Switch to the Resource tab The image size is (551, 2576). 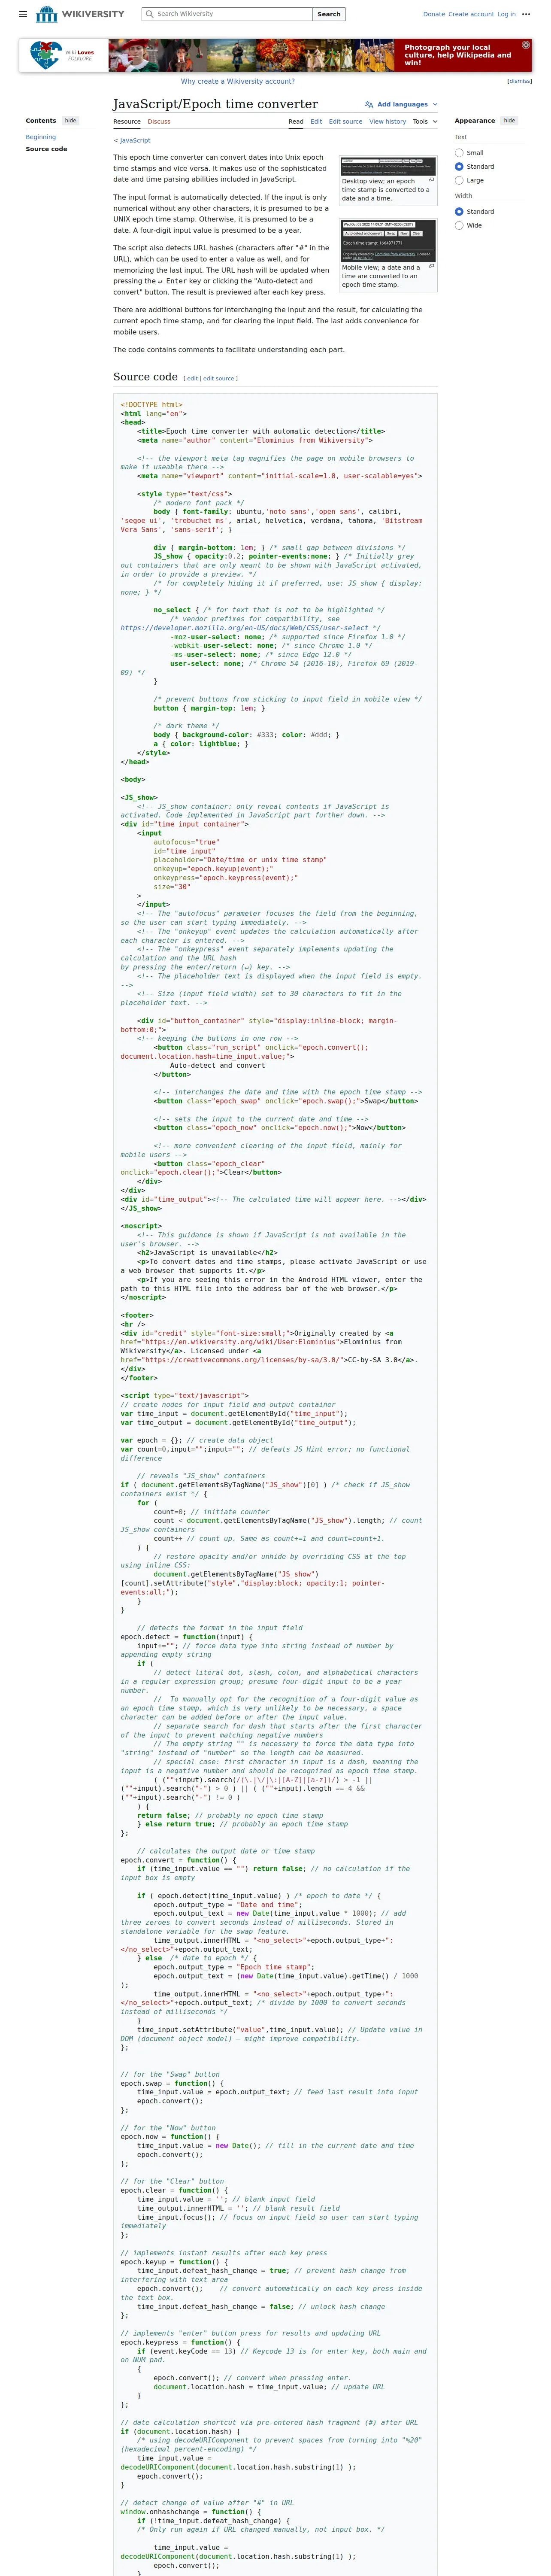(x=127, y=121)
